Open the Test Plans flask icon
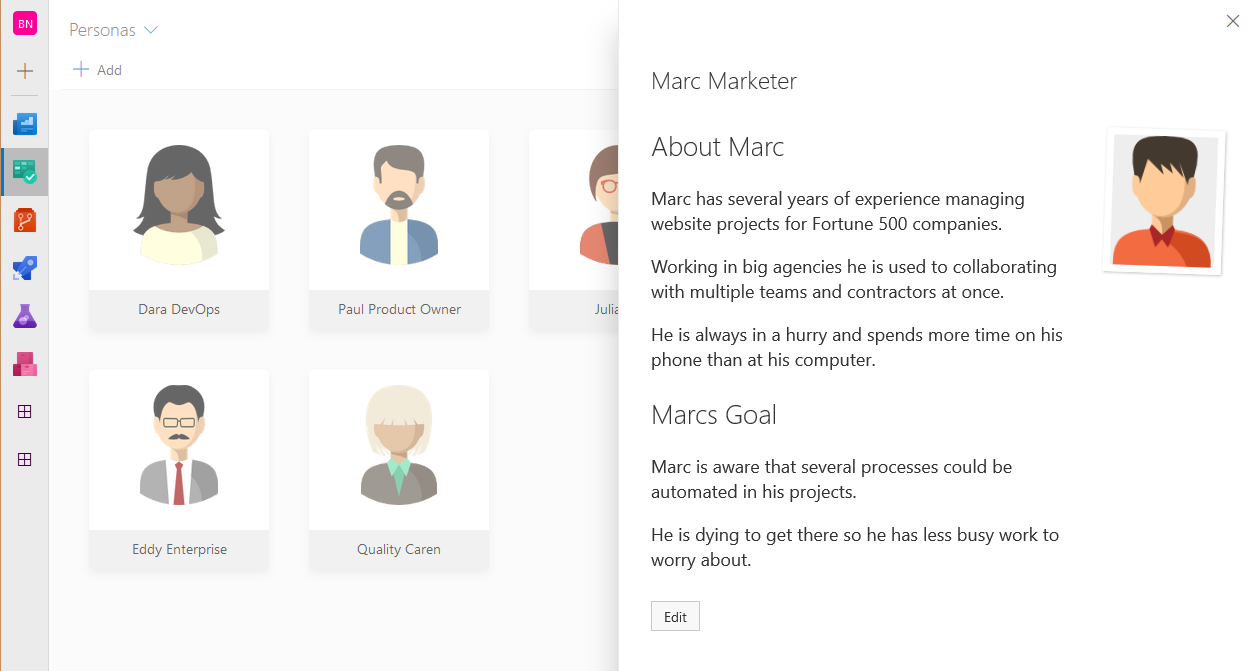This screenshot has width=1257, height=671. point(25,316)
